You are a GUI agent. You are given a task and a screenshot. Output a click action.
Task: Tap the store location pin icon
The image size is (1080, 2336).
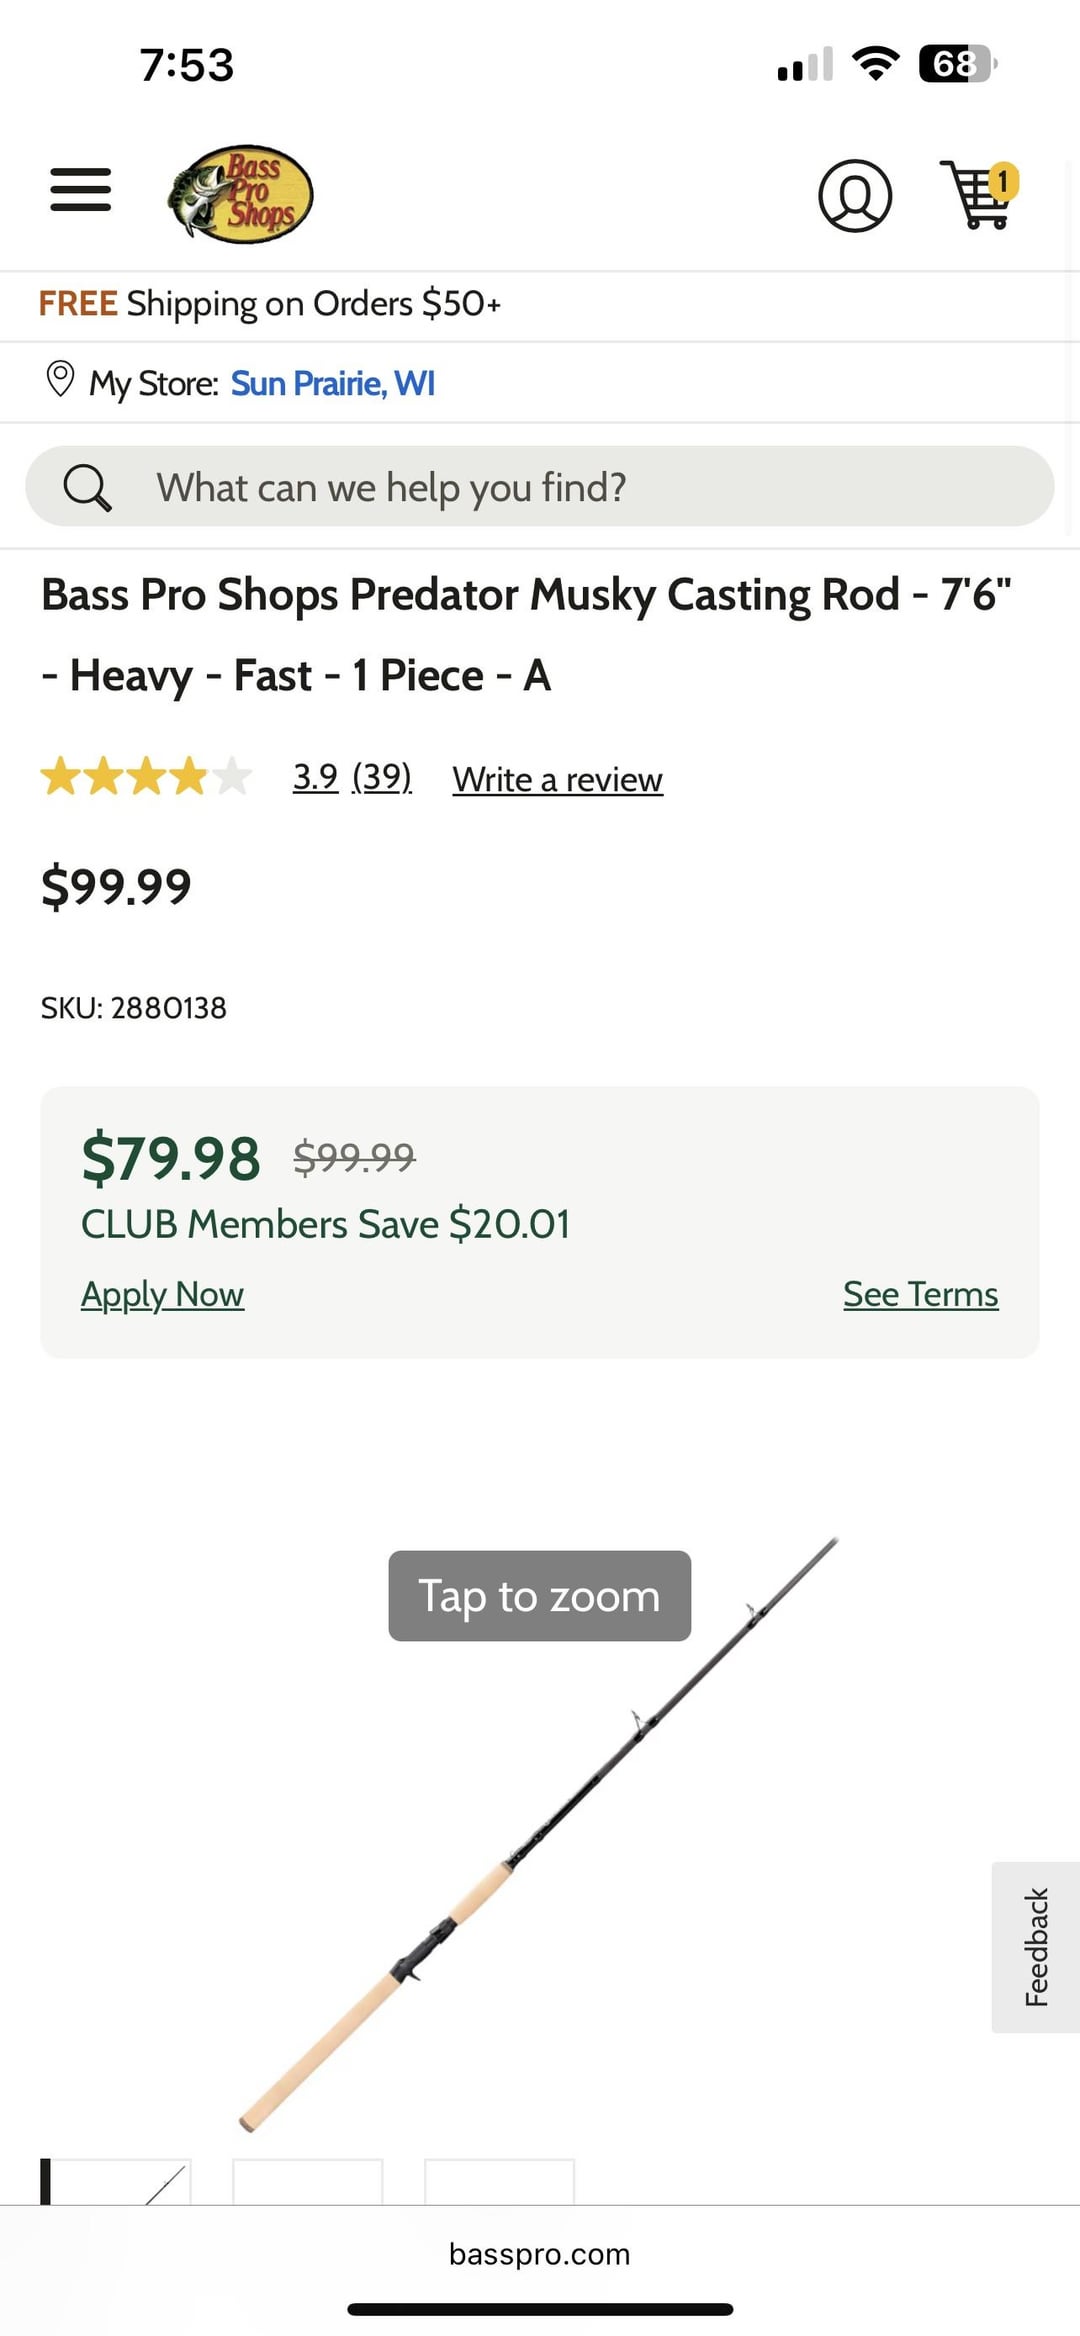pos(60,380)
